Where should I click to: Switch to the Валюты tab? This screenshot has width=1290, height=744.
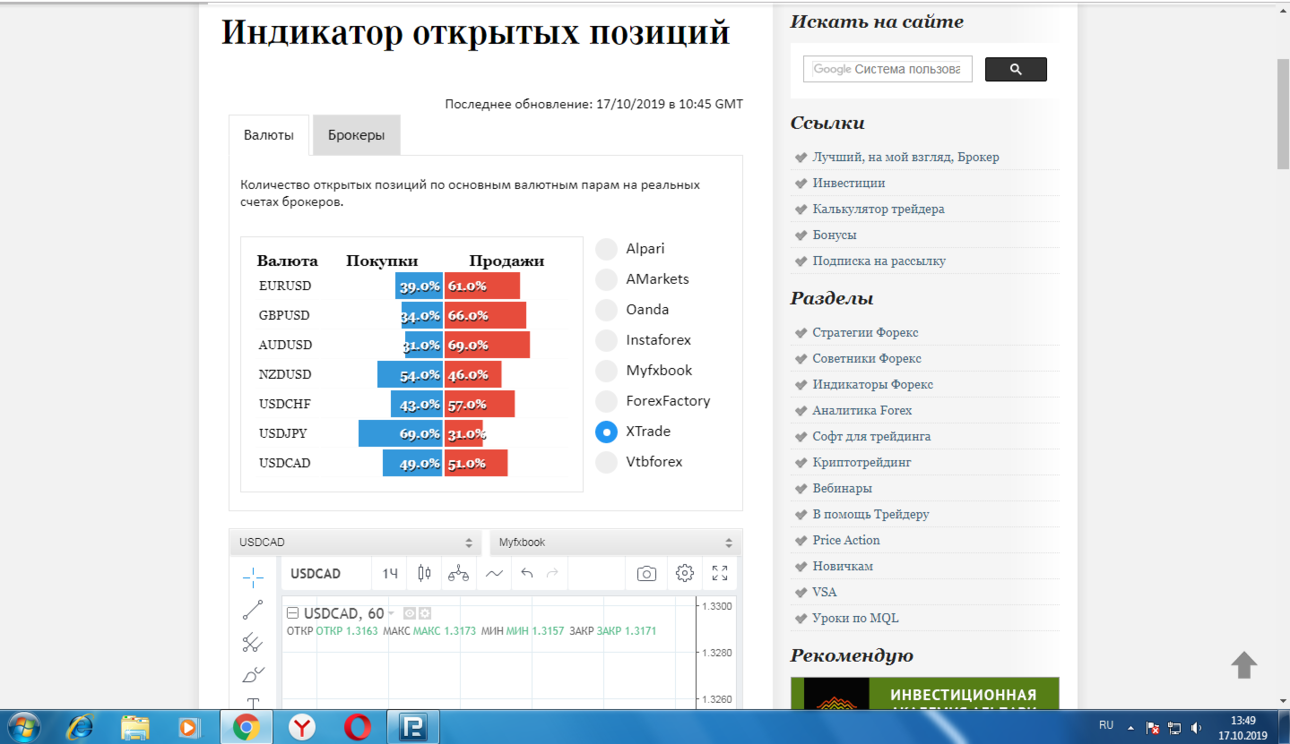269,135
